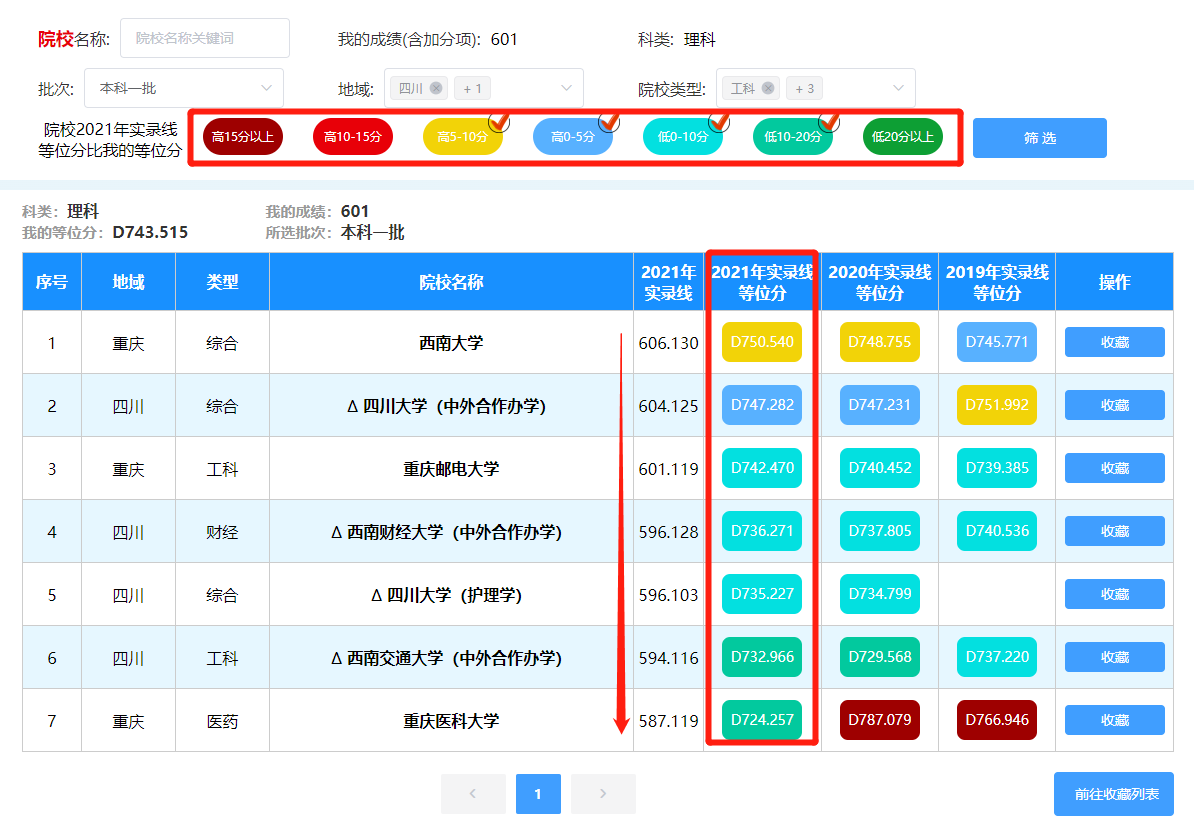
Task: Click the 筛选 filter button
Action: 1039,138
